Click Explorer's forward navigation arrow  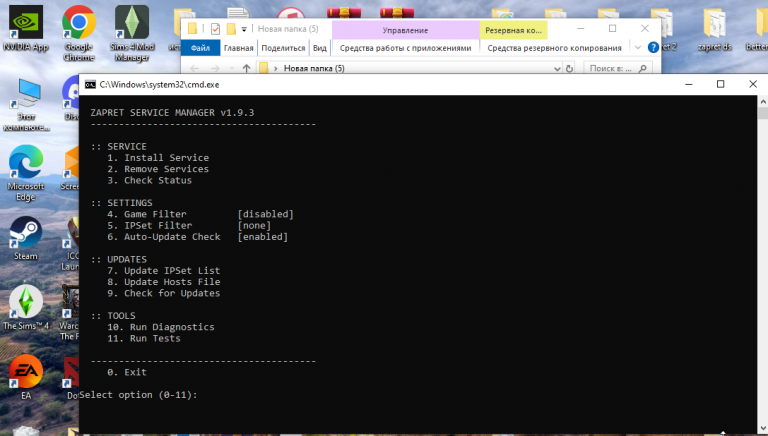pos(215,69)
